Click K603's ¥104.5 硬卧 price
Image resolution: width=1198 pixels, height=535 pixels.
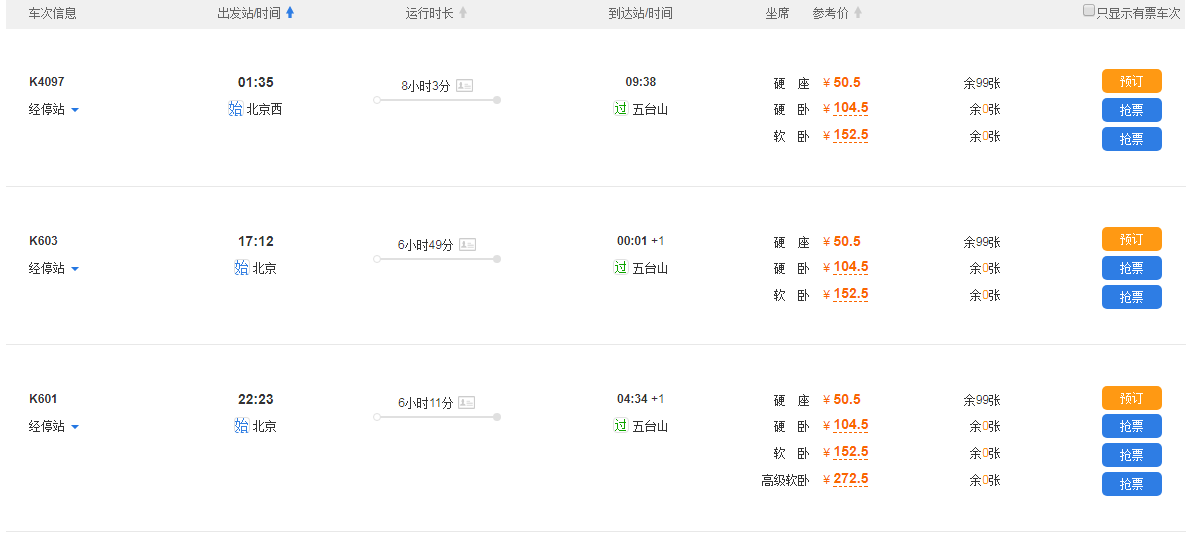pos(850,268)
